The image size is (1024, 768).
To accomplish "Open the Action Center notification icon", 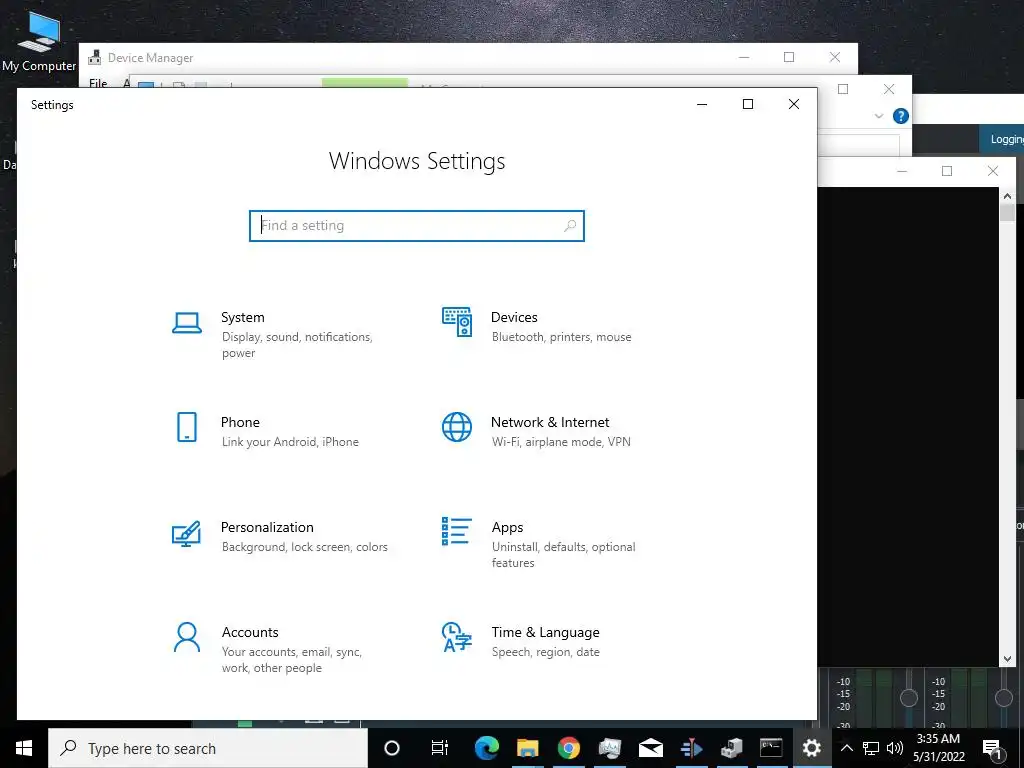I will tap(993, 748).
